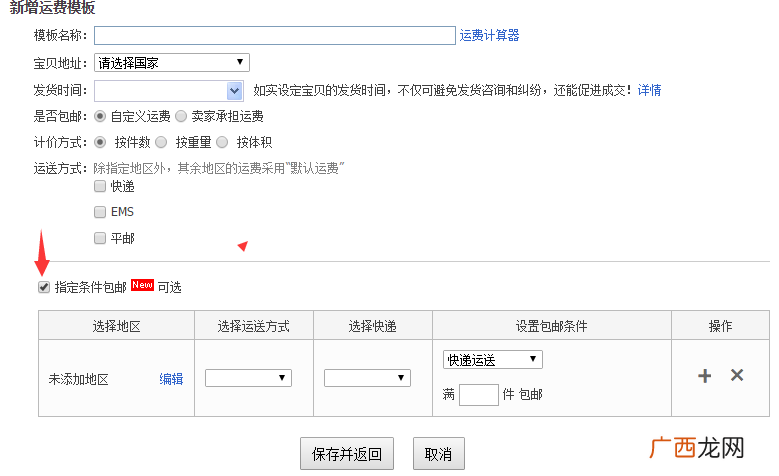Open the 运费计算器 link
The image size is (779, 476).
pyautogui.click(x=489, y=35)
